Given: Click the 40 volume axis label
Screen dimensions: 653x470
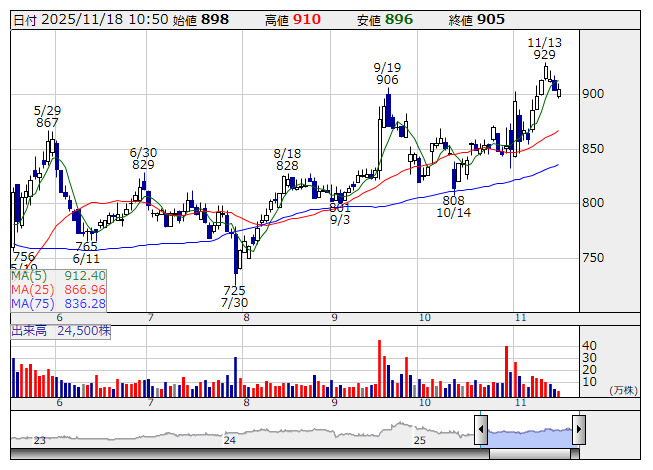Looking at the screenshot, I should tap(589, 346).
